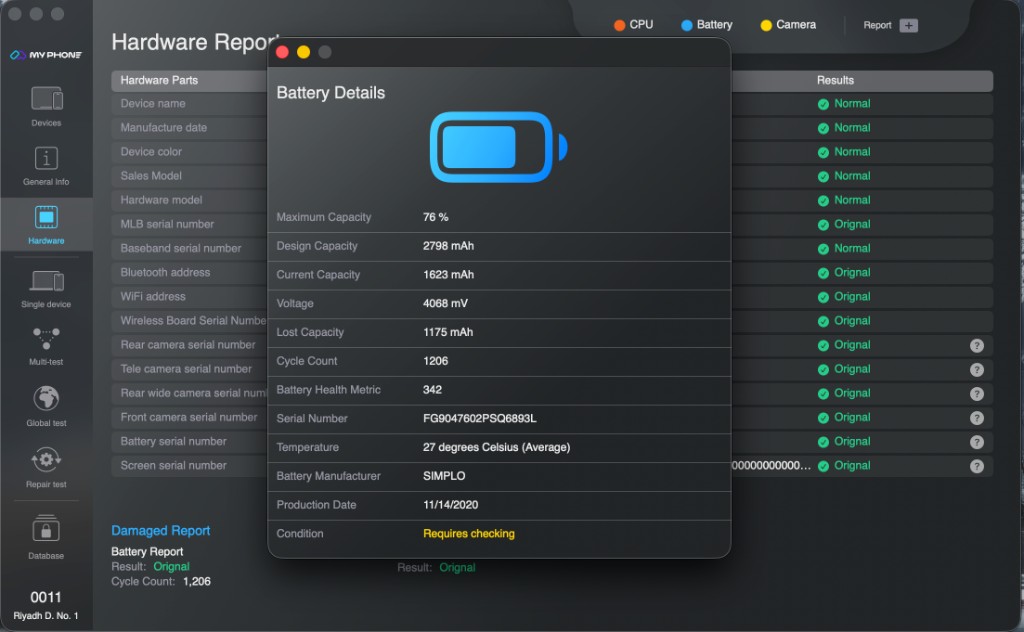The width and height of the screenshot is (1024, 632).
Task: Open the Database section
Action: point(46,537)
